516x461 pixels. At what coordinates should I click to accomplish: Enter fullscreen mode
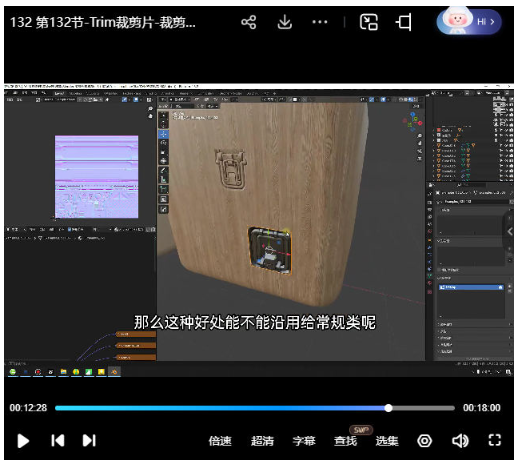point(495,440)
